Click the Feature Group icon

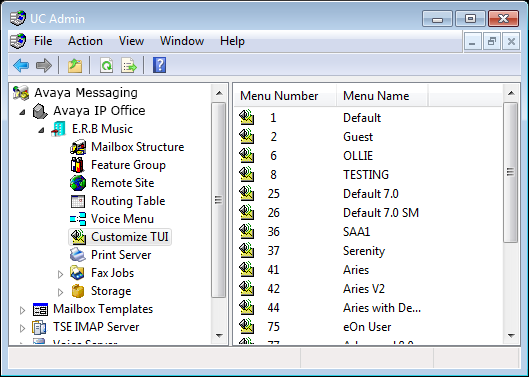78,165
